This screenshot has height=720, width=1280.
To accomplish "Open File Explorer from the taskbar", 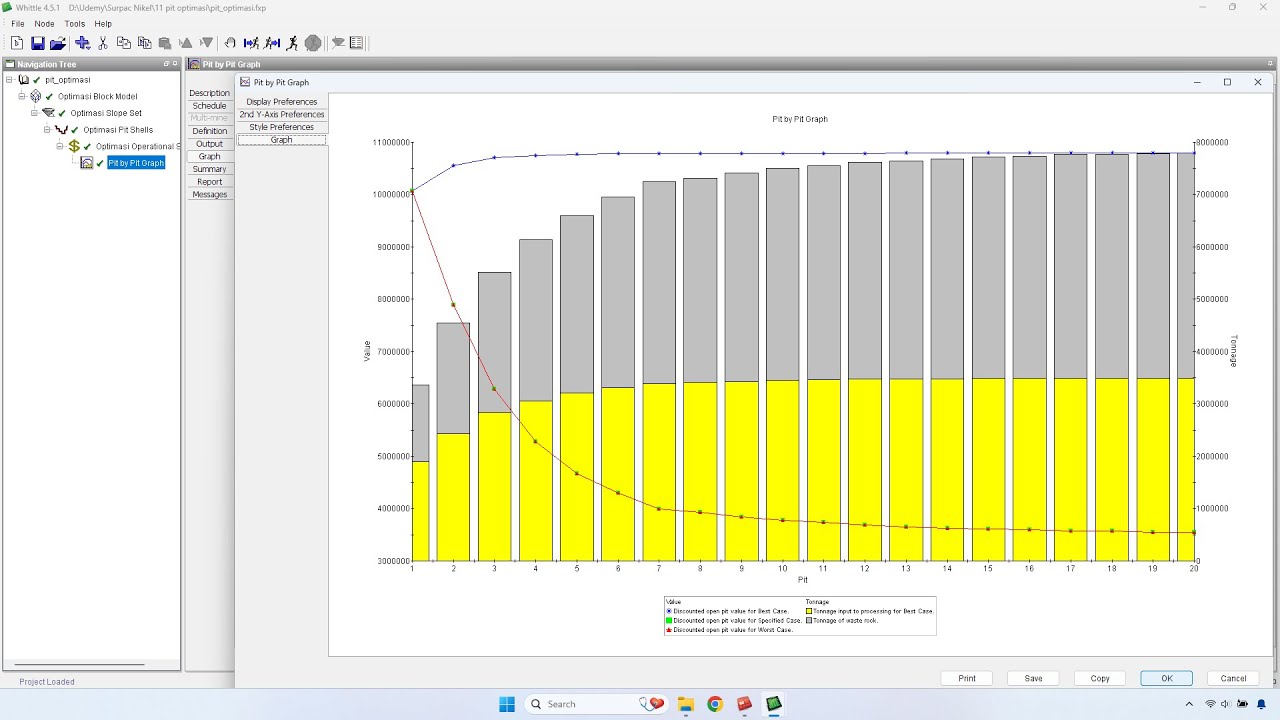I will (685, 704).
